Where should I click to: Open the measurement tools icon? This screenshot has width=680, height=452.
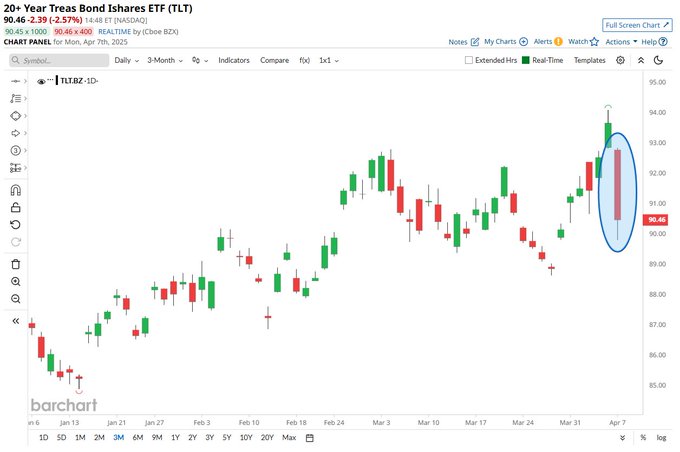pyautogui.click(x=16, y=168)
